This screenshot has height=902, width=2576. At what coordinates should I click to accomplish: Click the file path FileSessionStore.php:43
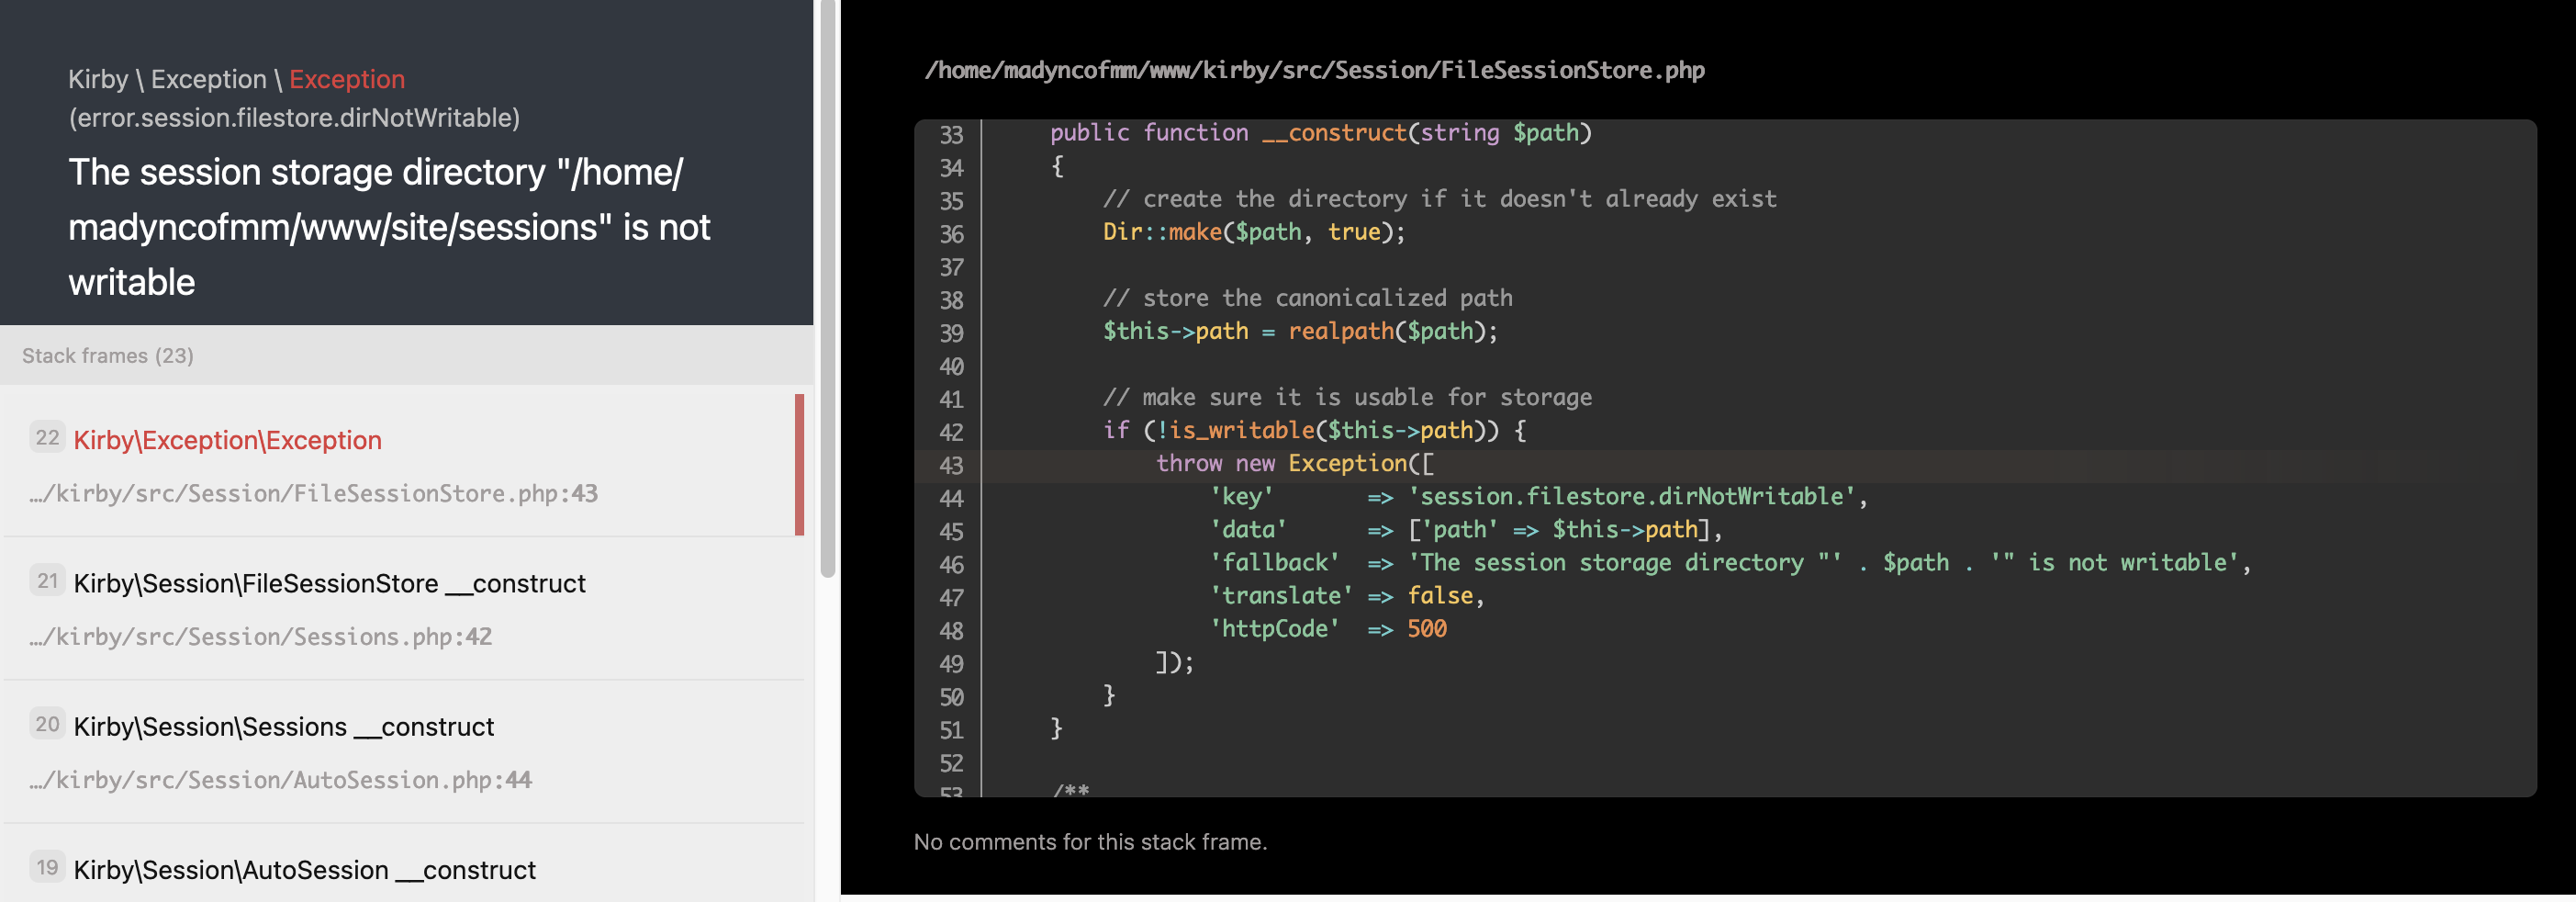(314, 493)
